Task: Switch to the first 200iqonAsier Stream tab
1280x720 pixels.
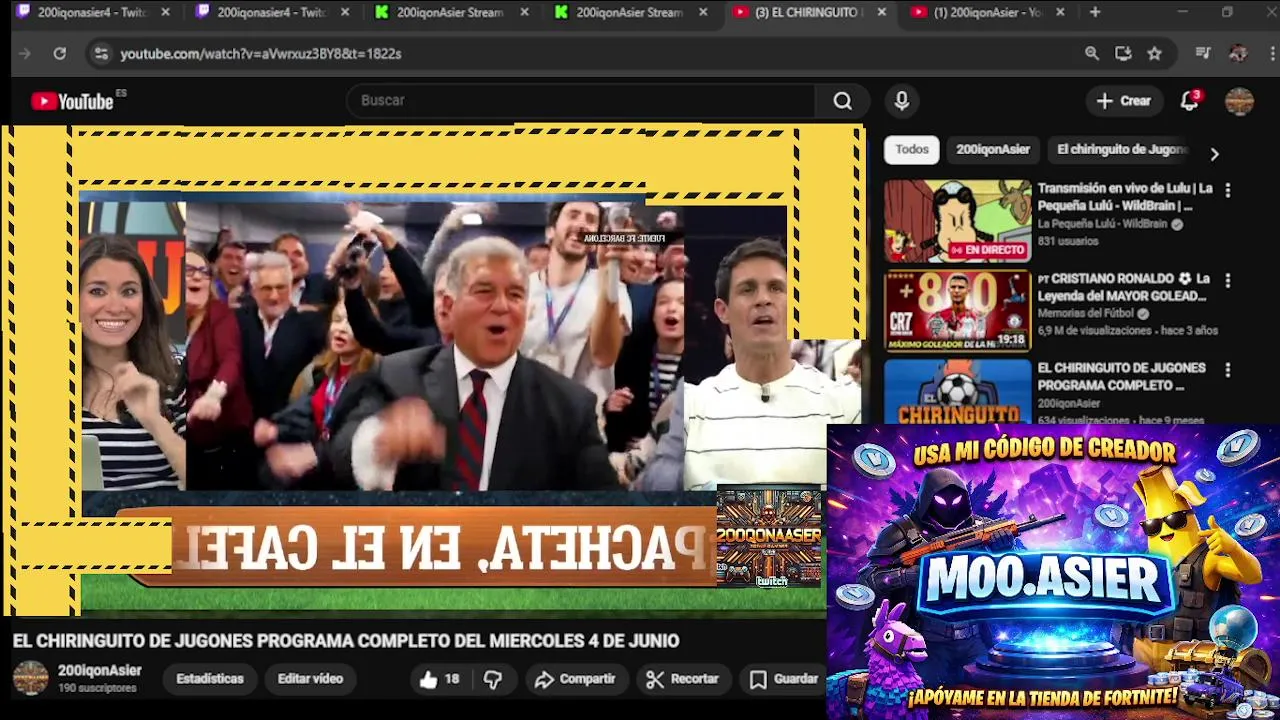Action: (452, 12)
